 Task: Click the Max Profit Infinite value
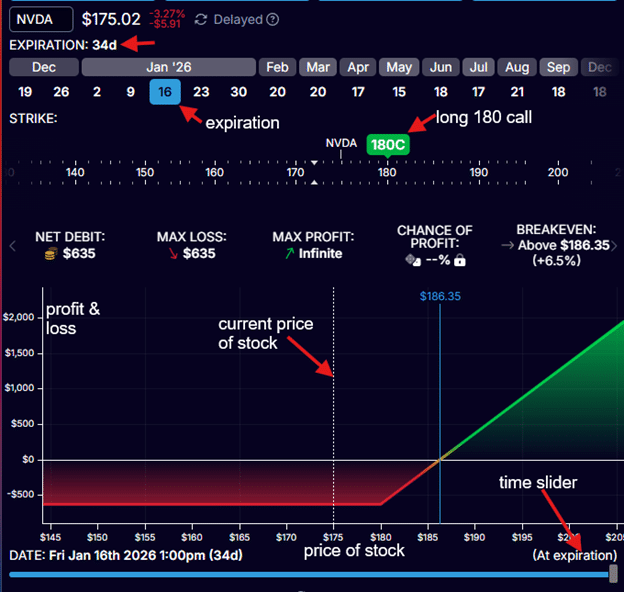pos(320,253)
